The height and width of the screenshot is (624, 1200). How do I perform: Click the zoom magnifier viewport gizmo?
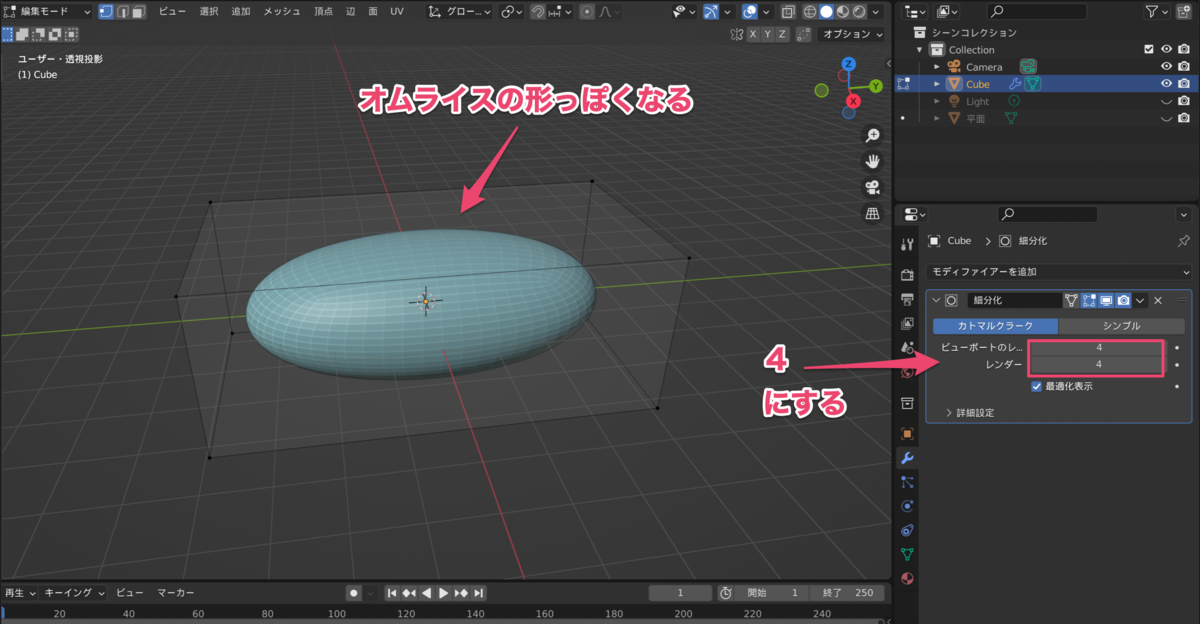[872, 135]
